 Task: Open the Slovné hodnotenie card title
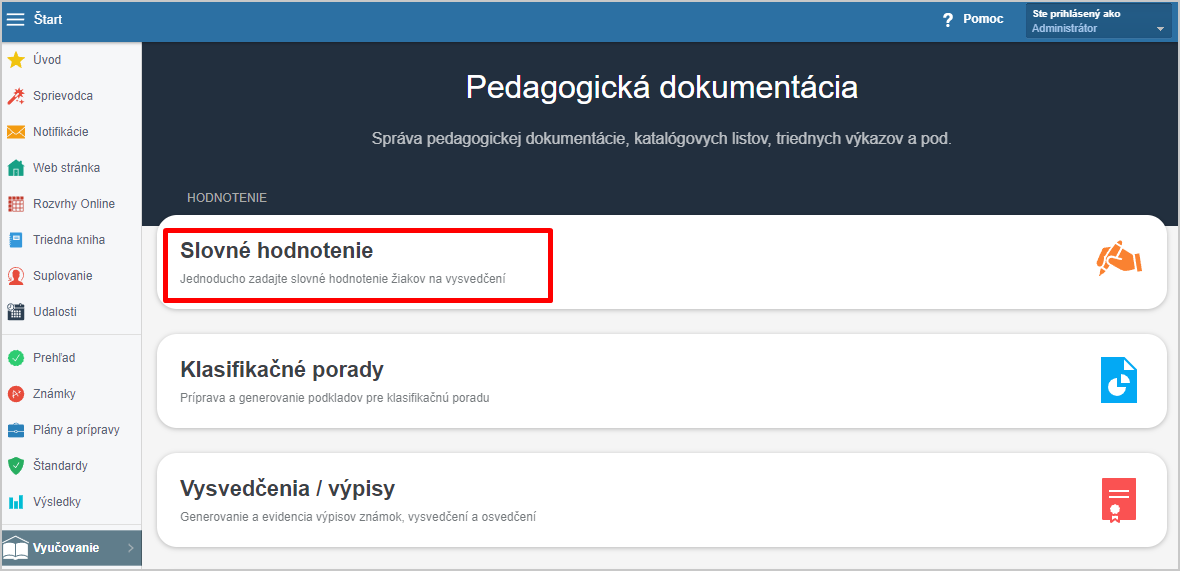[277, 251]
